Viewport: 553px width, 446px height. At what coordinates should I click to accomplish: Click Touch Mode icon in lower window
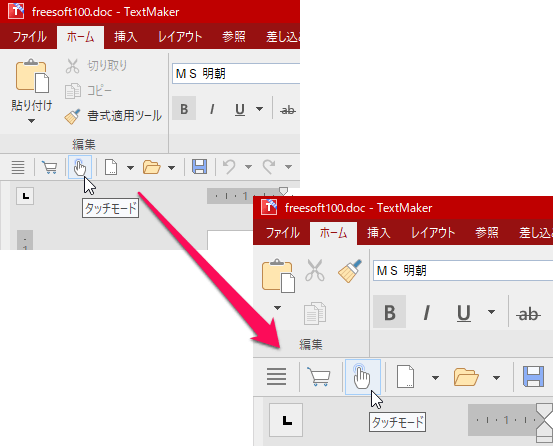tap(363, 377)
